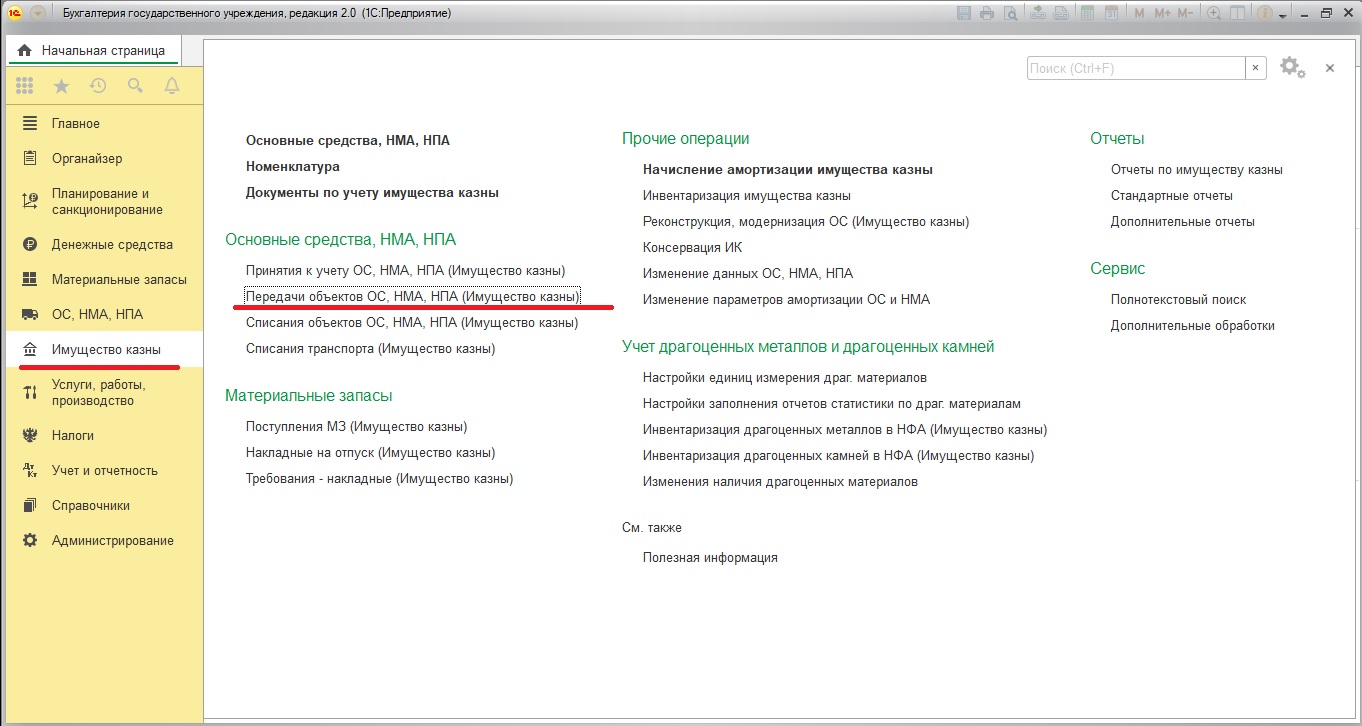Click the Поиск (Ctrl+F) search field
1362x726 pixels.
[1135, 68]
